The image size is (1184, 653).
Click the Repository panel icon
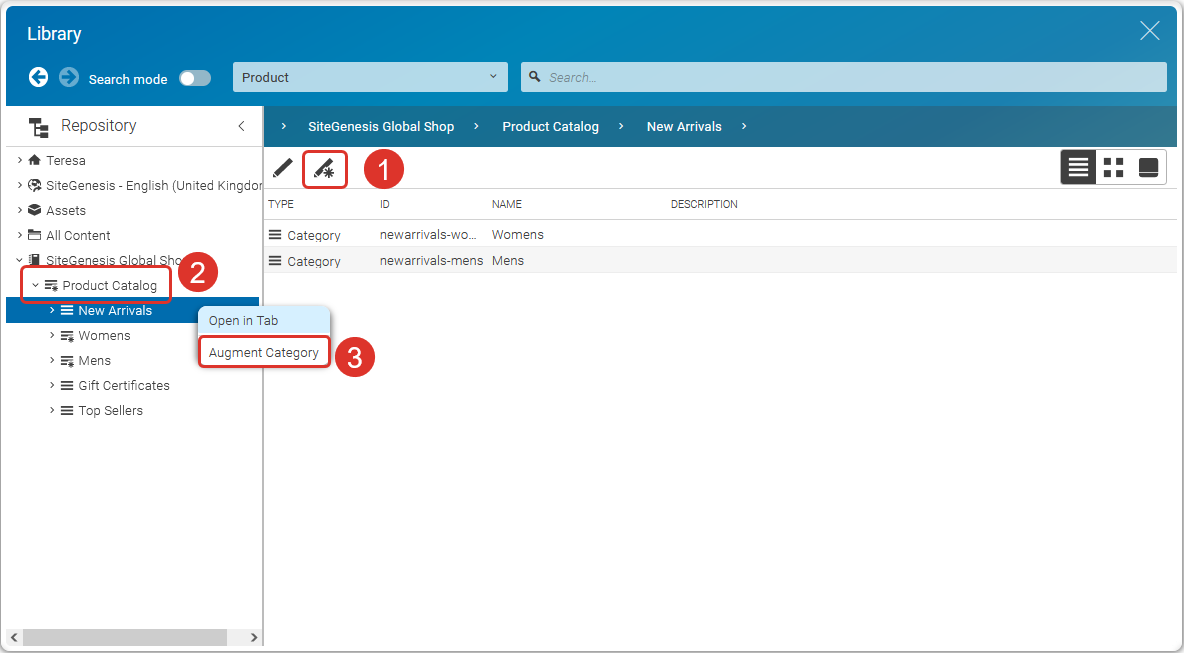pyautogui.click(x=38, y=125)
